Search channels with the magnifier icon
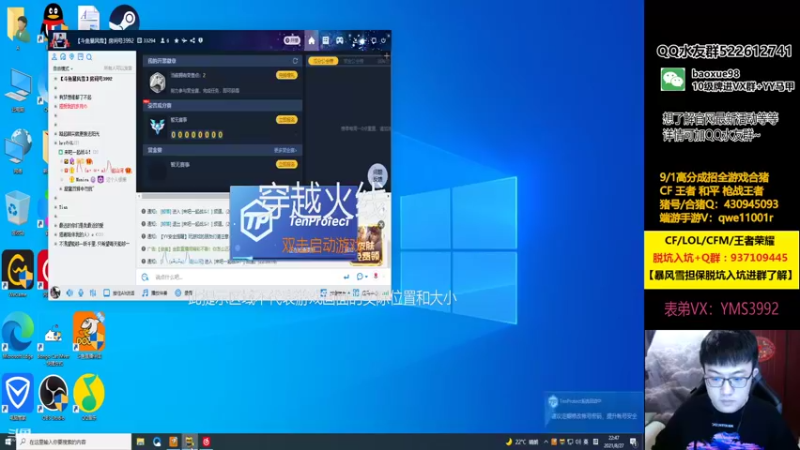This screenshot has width=800, height=450. [x=89, y=57]
